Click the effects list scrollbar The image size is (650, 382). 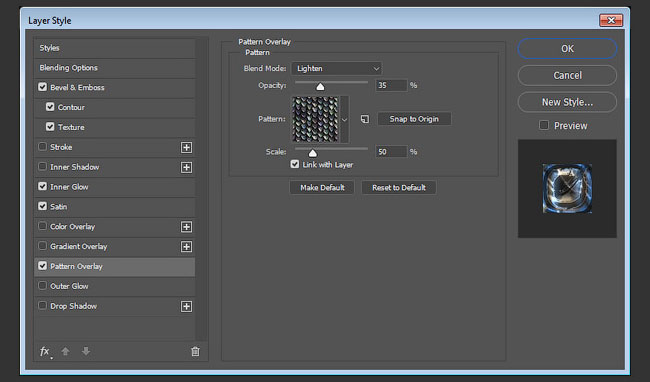(x=202, y=190)
